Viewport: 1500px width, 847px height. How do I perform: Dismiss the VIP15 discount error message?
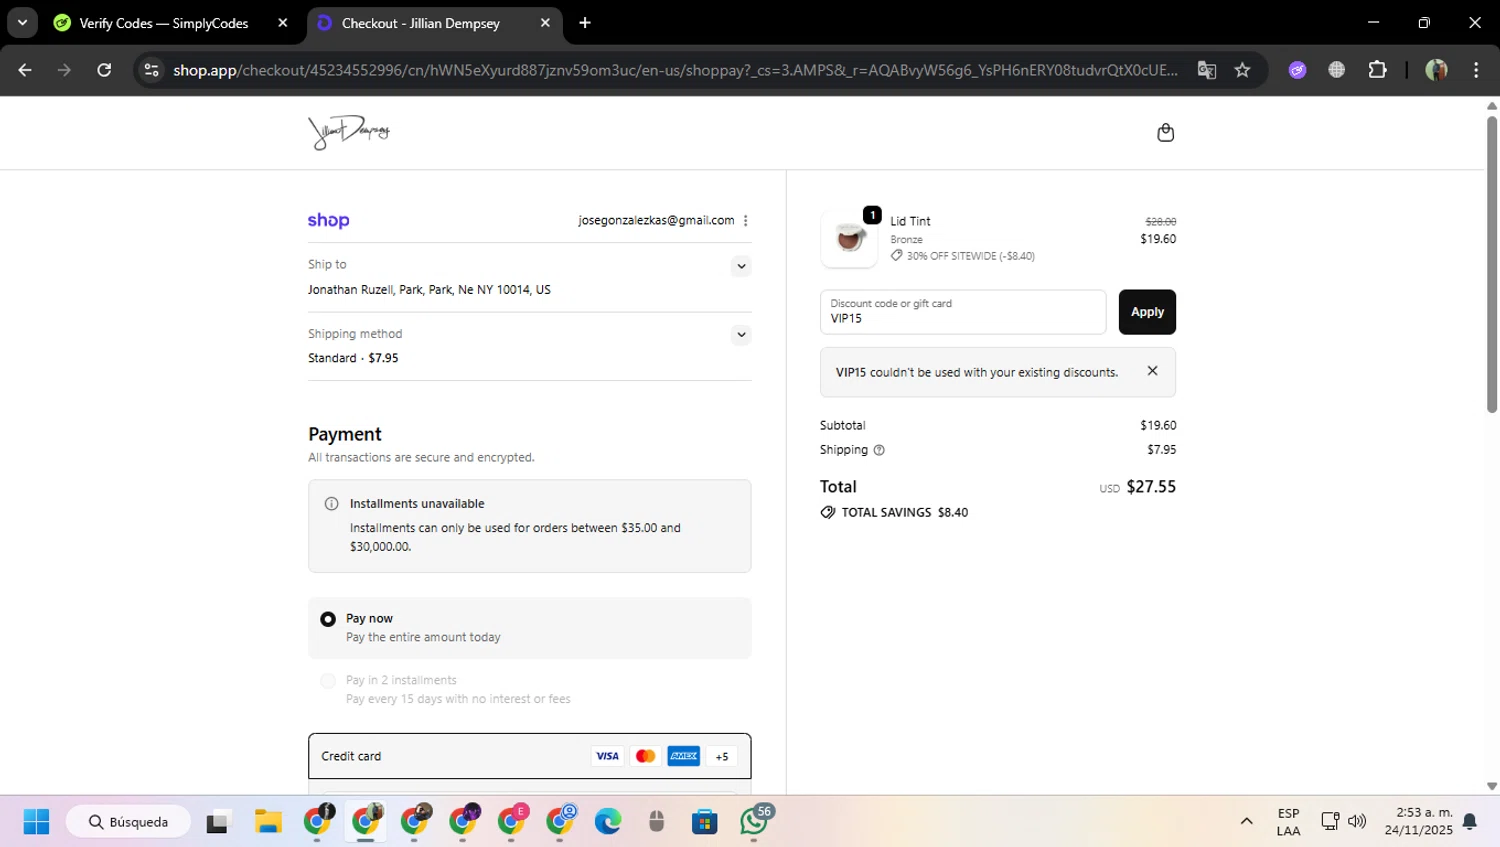pyautogui.click(x=1152, y=371)
